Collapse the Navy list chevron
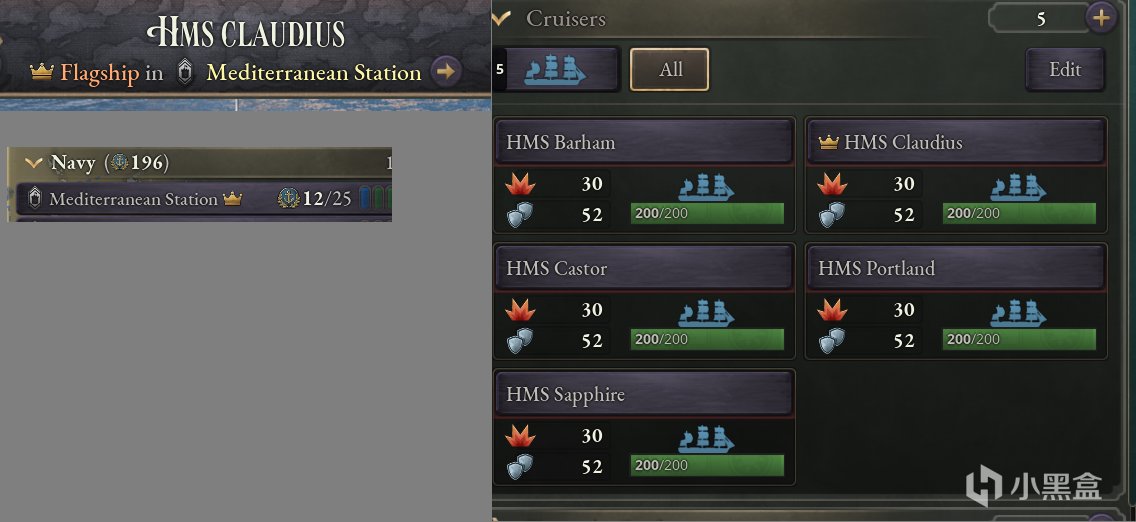This screenshot has width=1136, height=522. coord(34,163)
